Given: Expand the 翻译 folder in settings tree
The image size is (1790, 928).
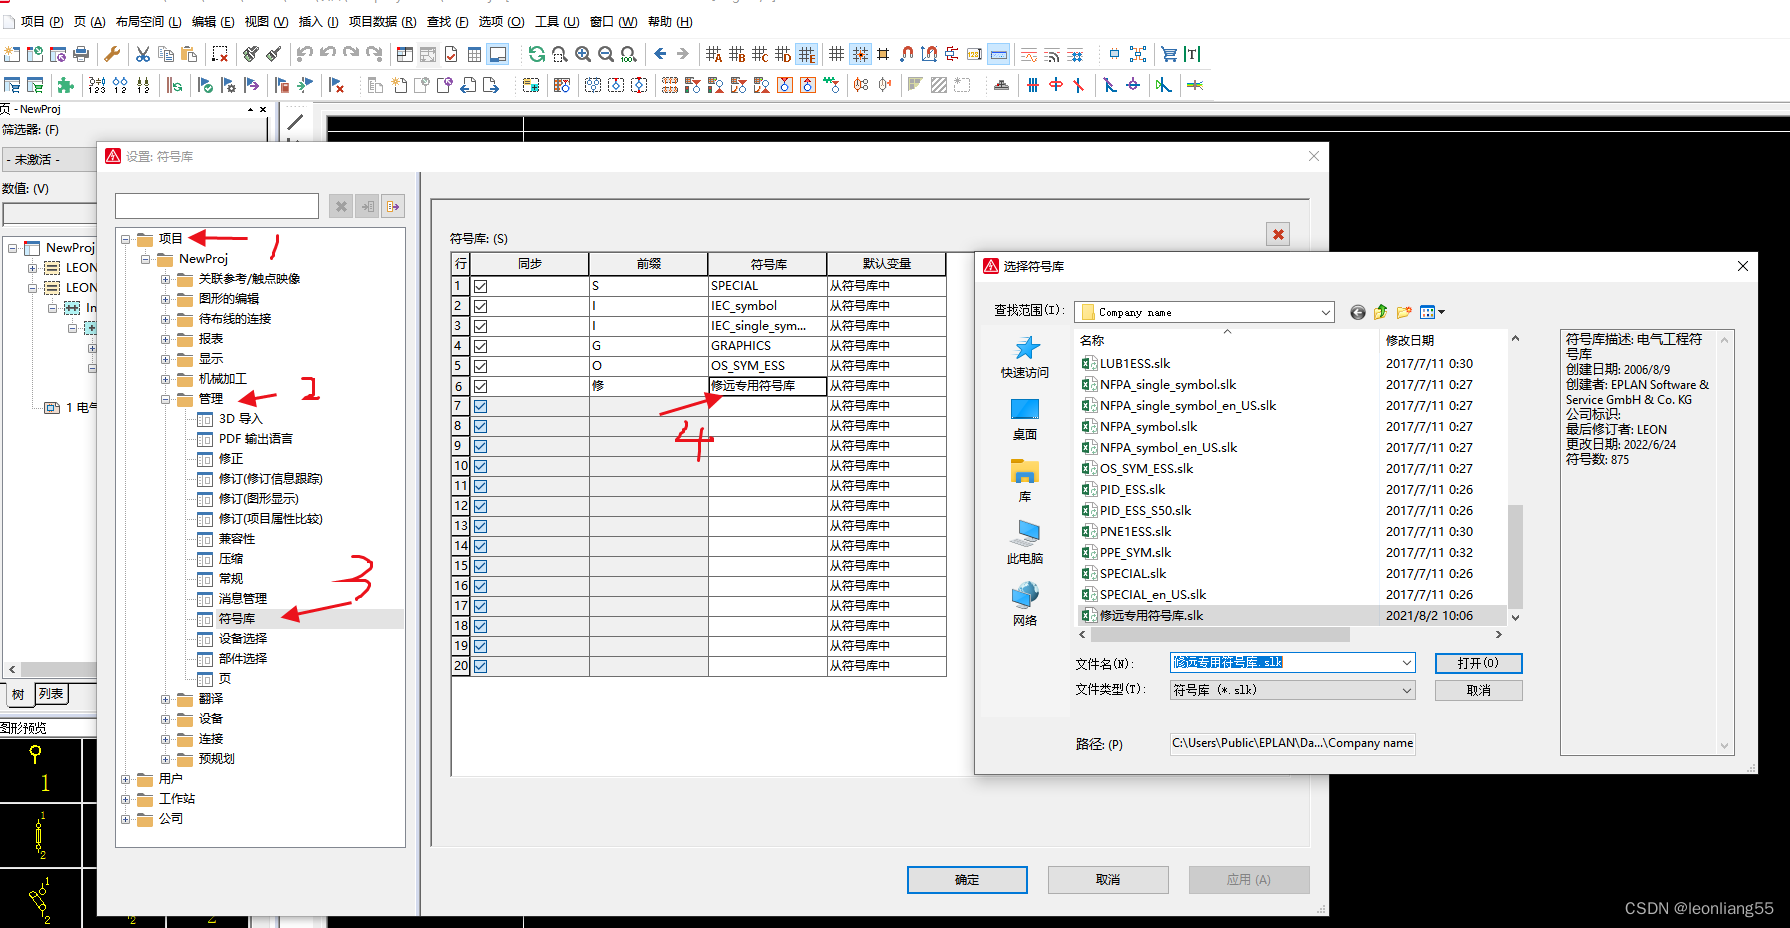Looking at the screenshot, I should tap(166, 699).
